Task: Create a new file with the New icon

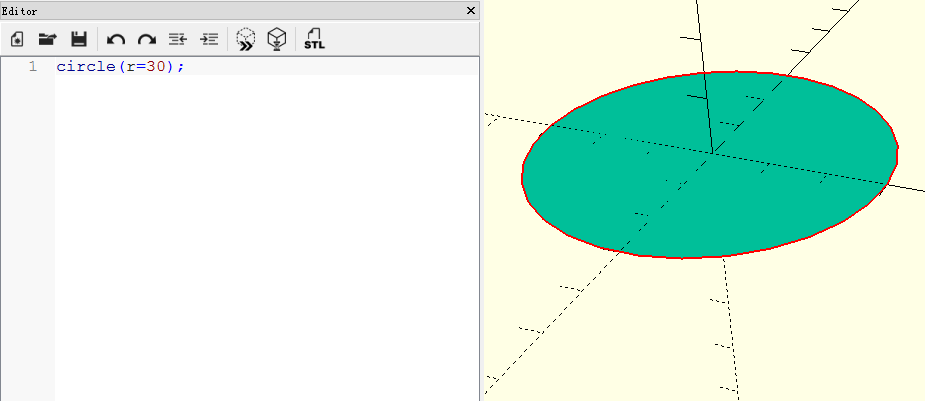Action: click(x=18, y=40)
